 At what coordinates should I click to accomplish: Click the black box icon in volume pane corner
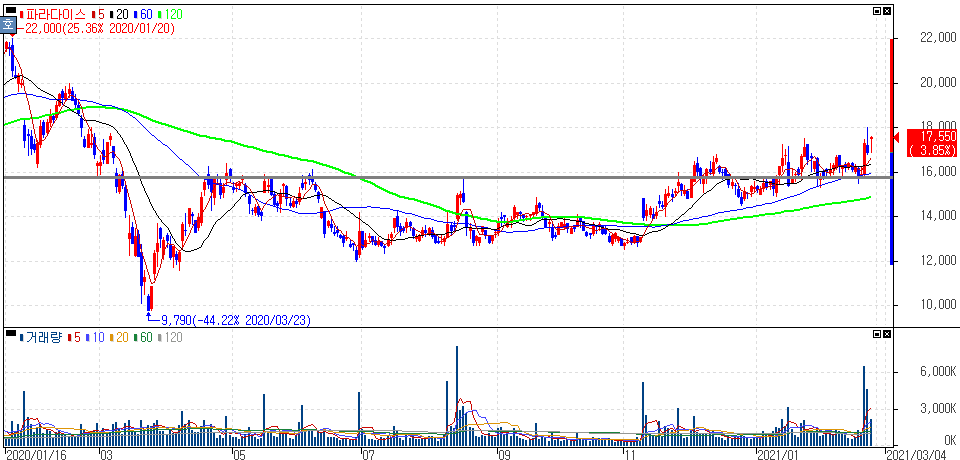pos(11,334)
